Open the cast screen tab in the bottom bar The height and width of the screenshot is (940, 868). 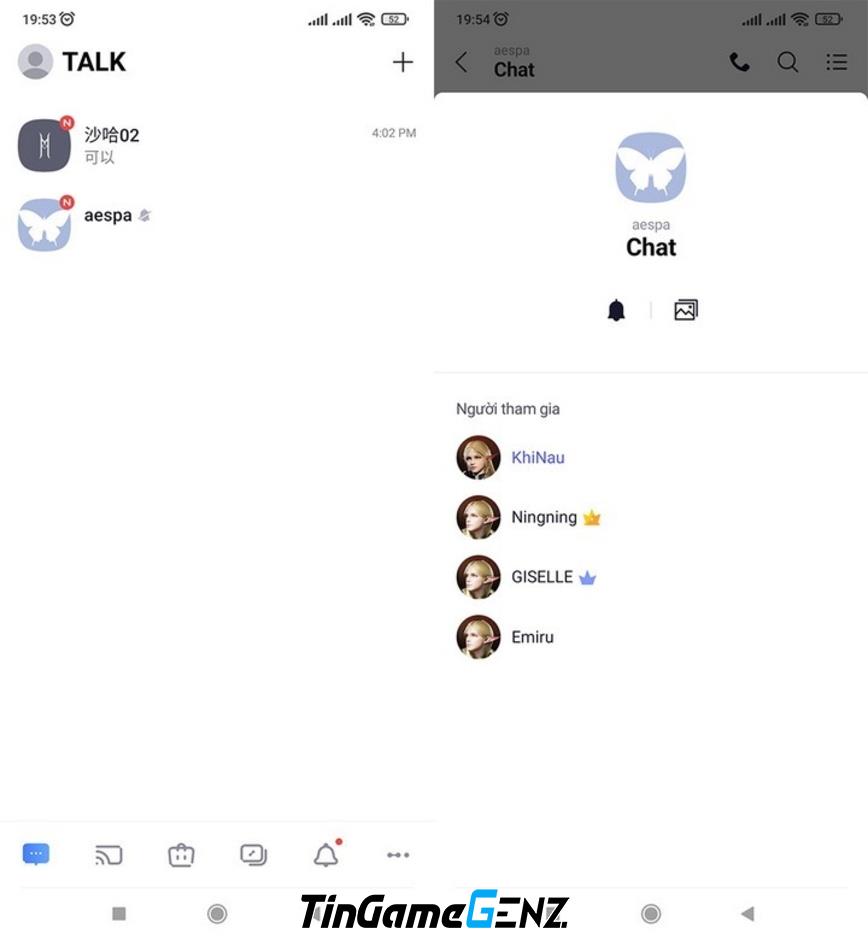pos(108,855)
